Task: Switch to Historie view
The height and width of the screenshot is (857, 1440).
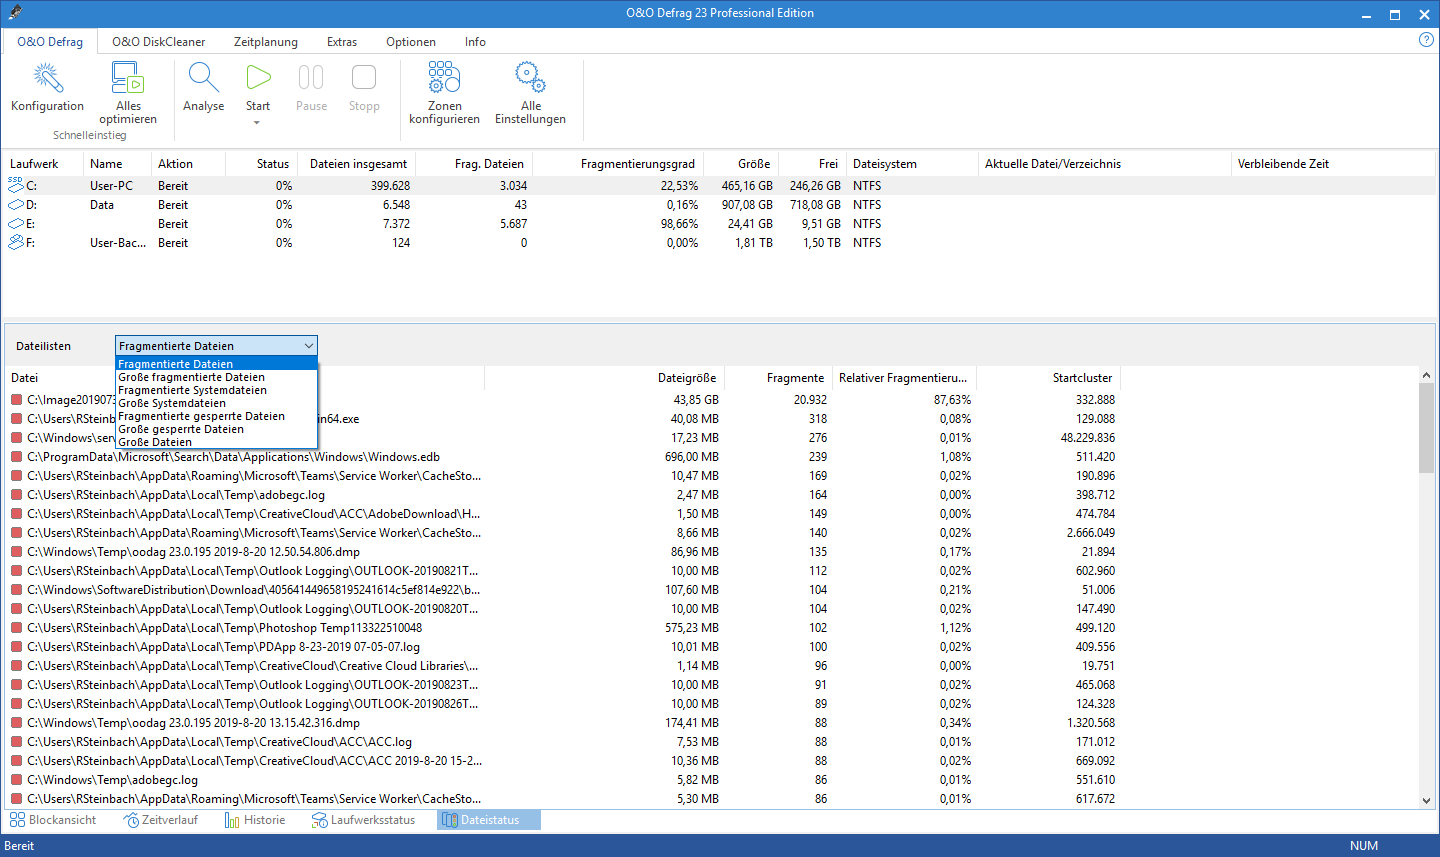Action: point(255,820)
